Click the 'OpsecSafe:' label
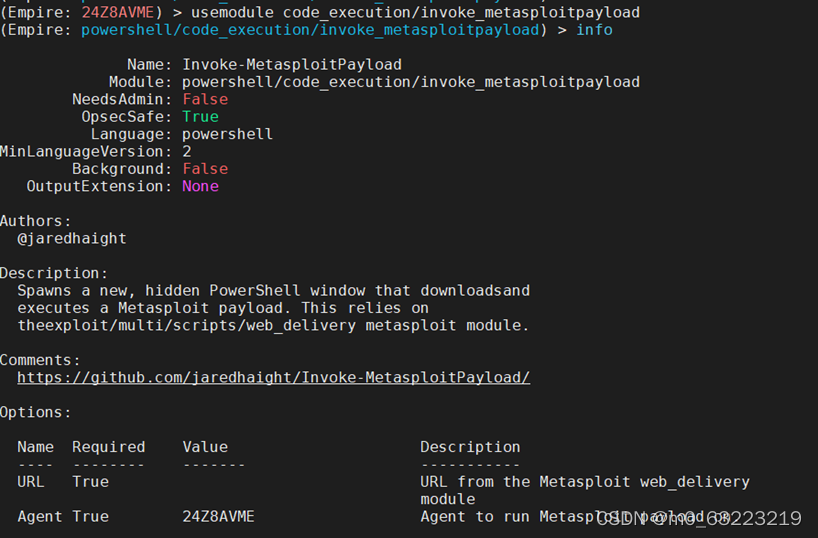Viewport: 818px width, 538px height. (127, 116)
